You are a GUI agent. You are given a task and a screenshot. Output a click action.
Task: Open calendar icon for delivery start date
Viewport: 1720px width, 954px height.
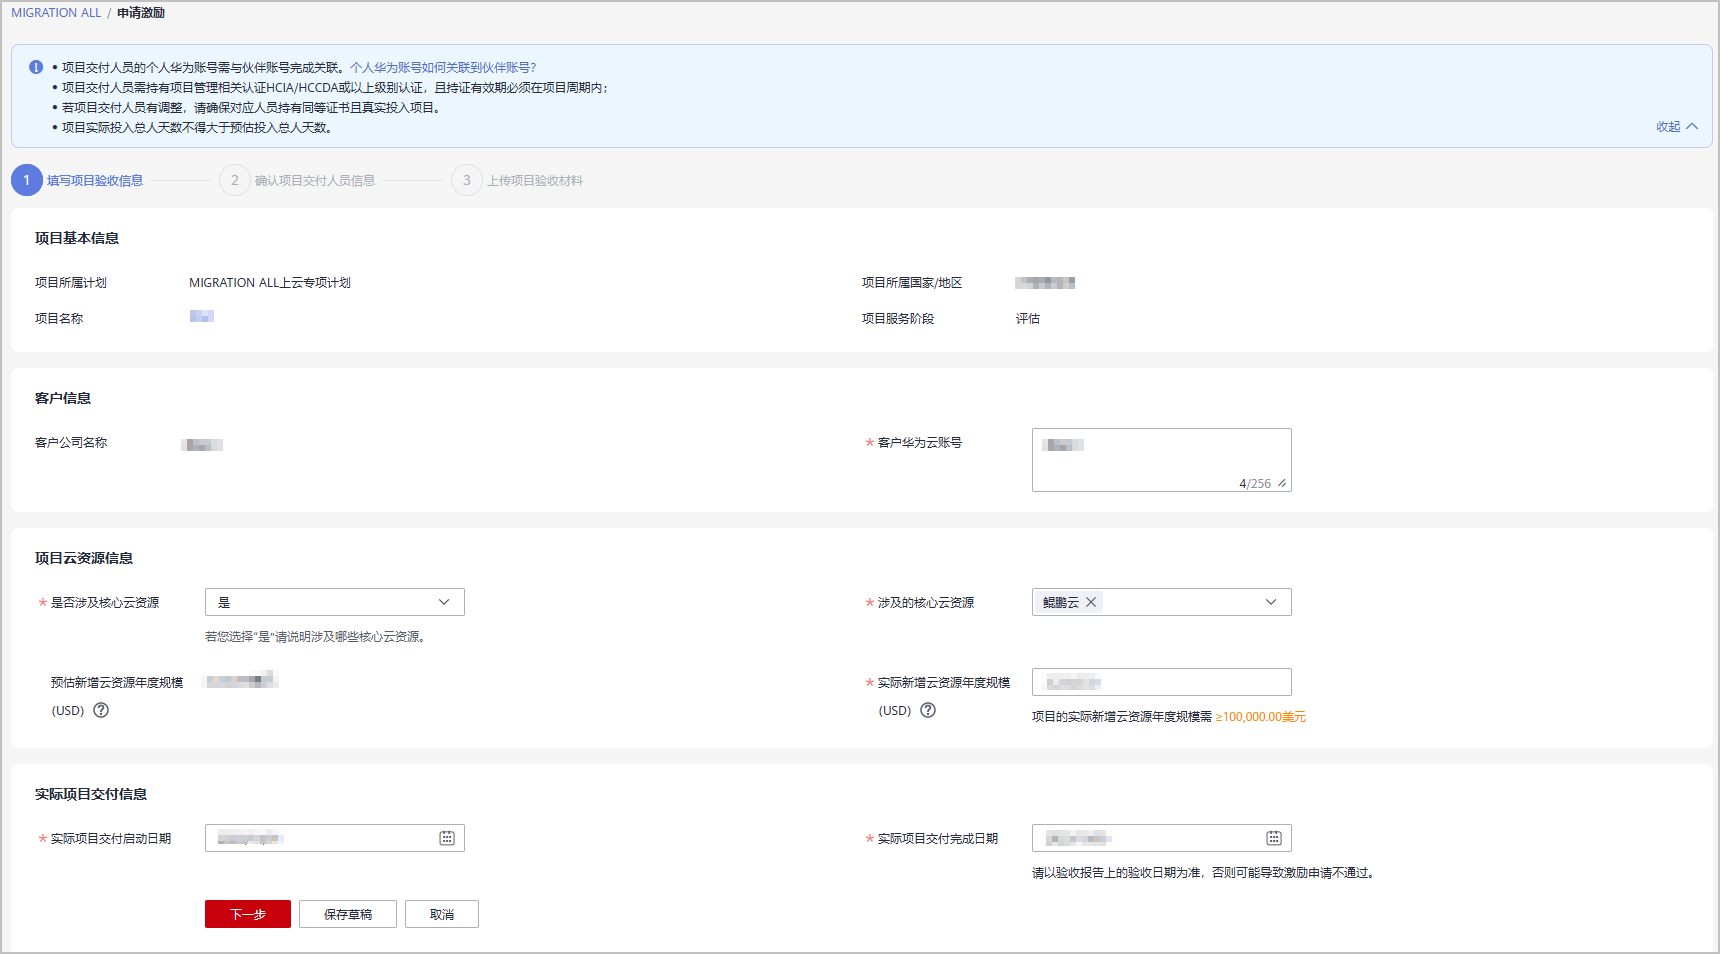point(447,838)
